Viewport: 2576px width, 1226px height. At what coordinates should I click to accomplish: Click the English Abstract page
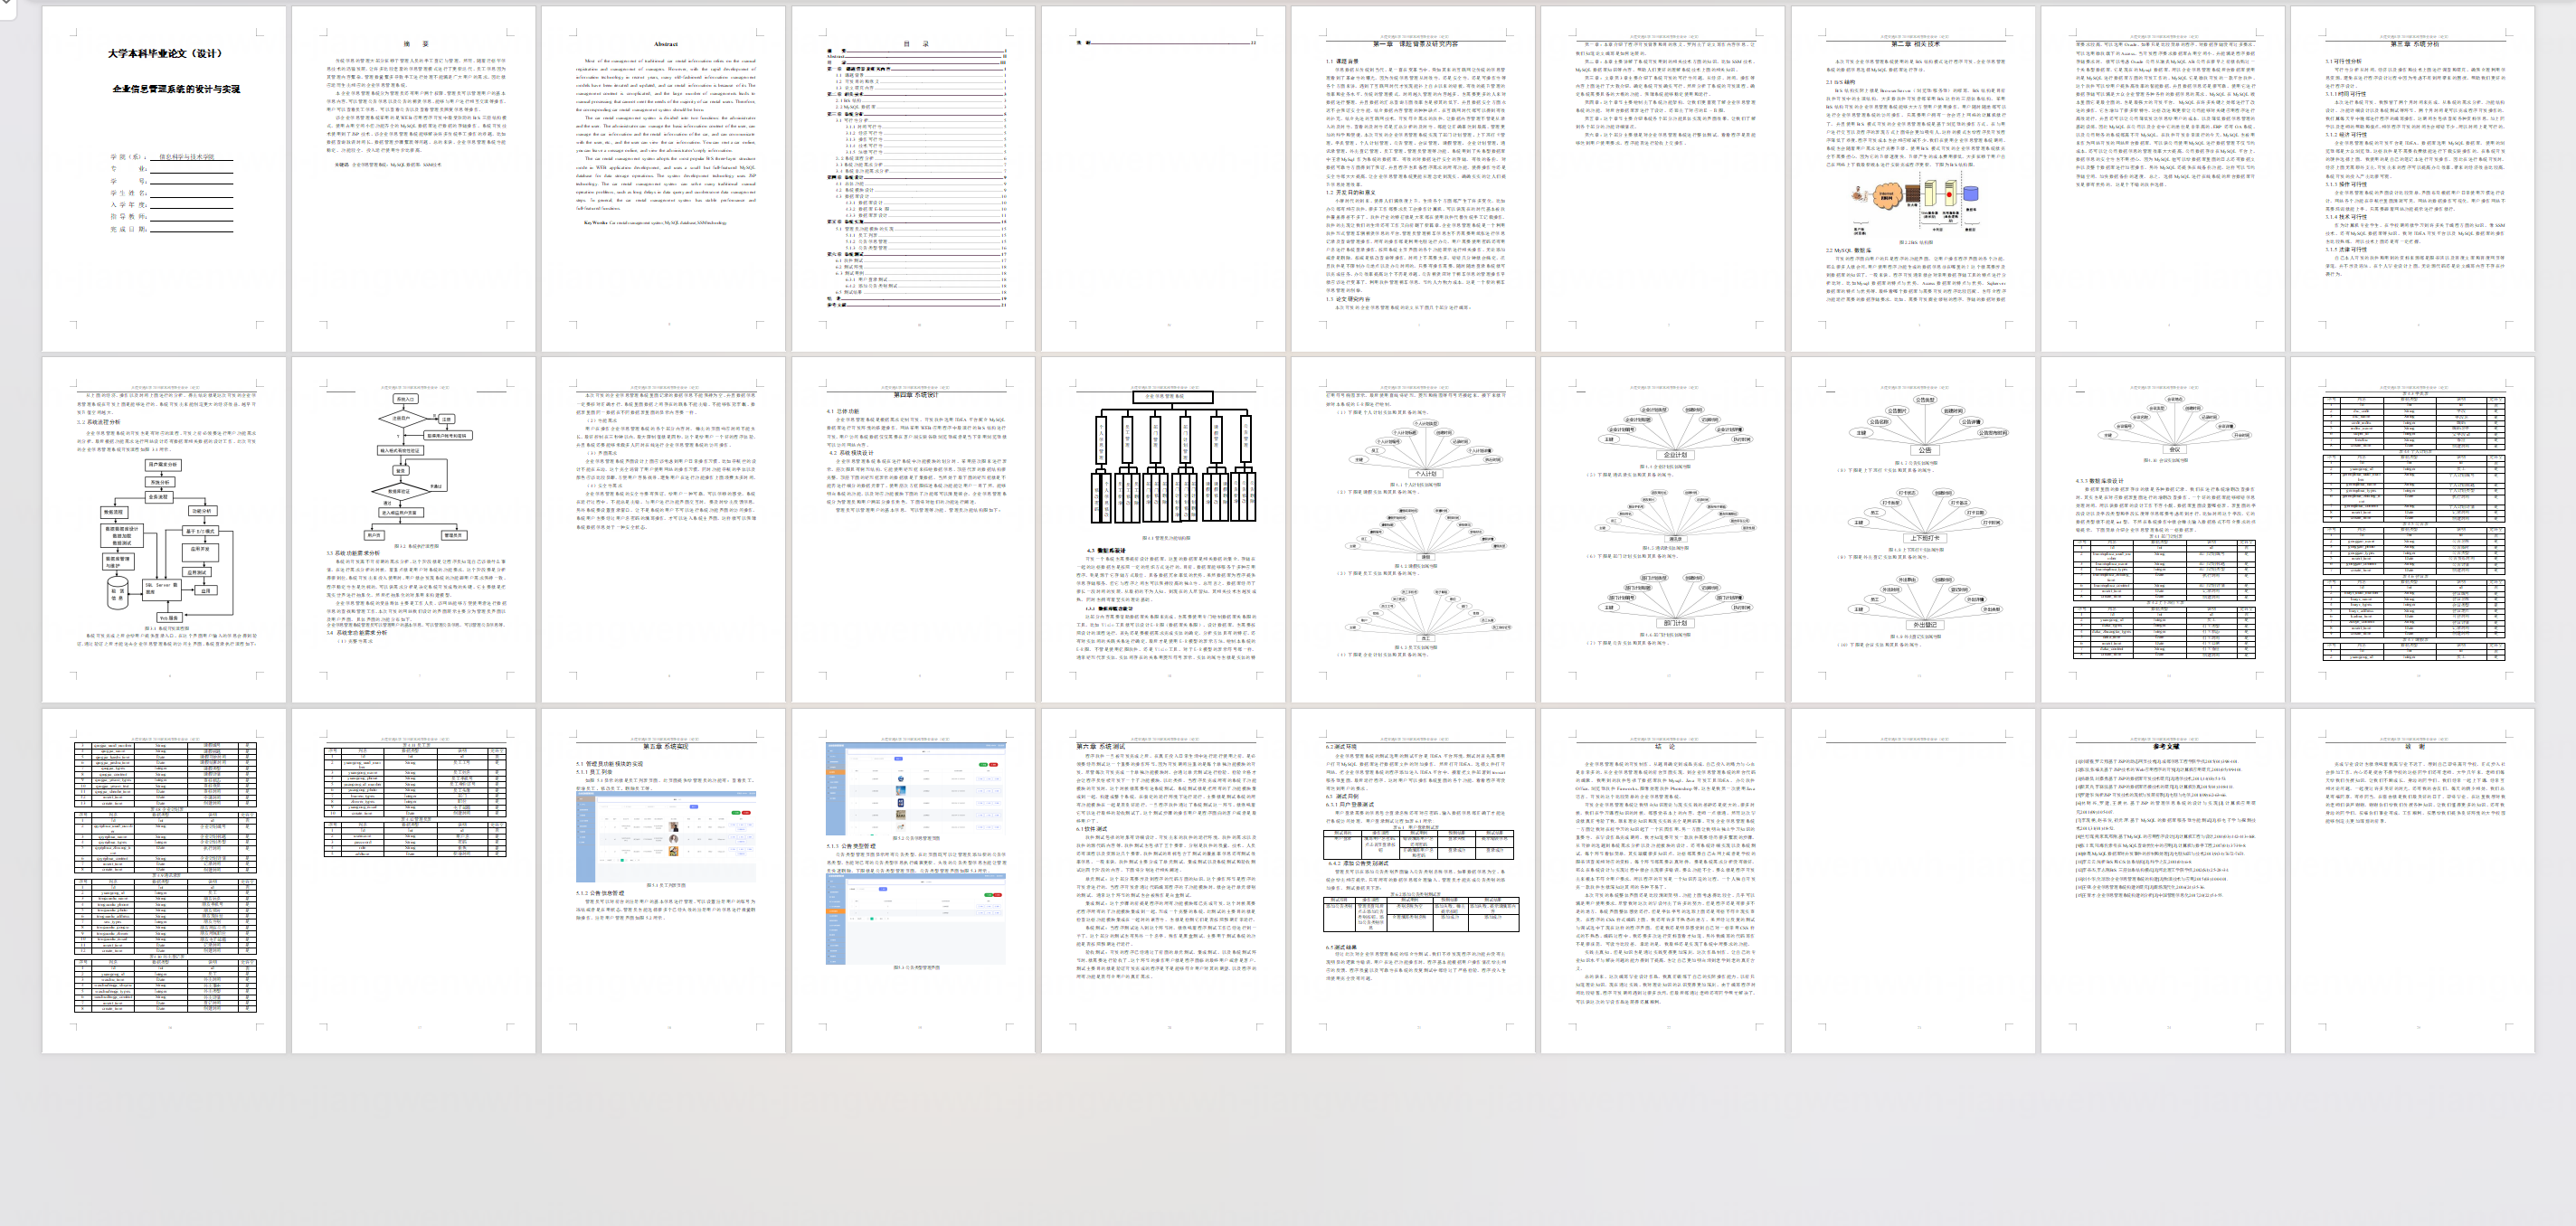pyautogui.click(x=663, y=179)
